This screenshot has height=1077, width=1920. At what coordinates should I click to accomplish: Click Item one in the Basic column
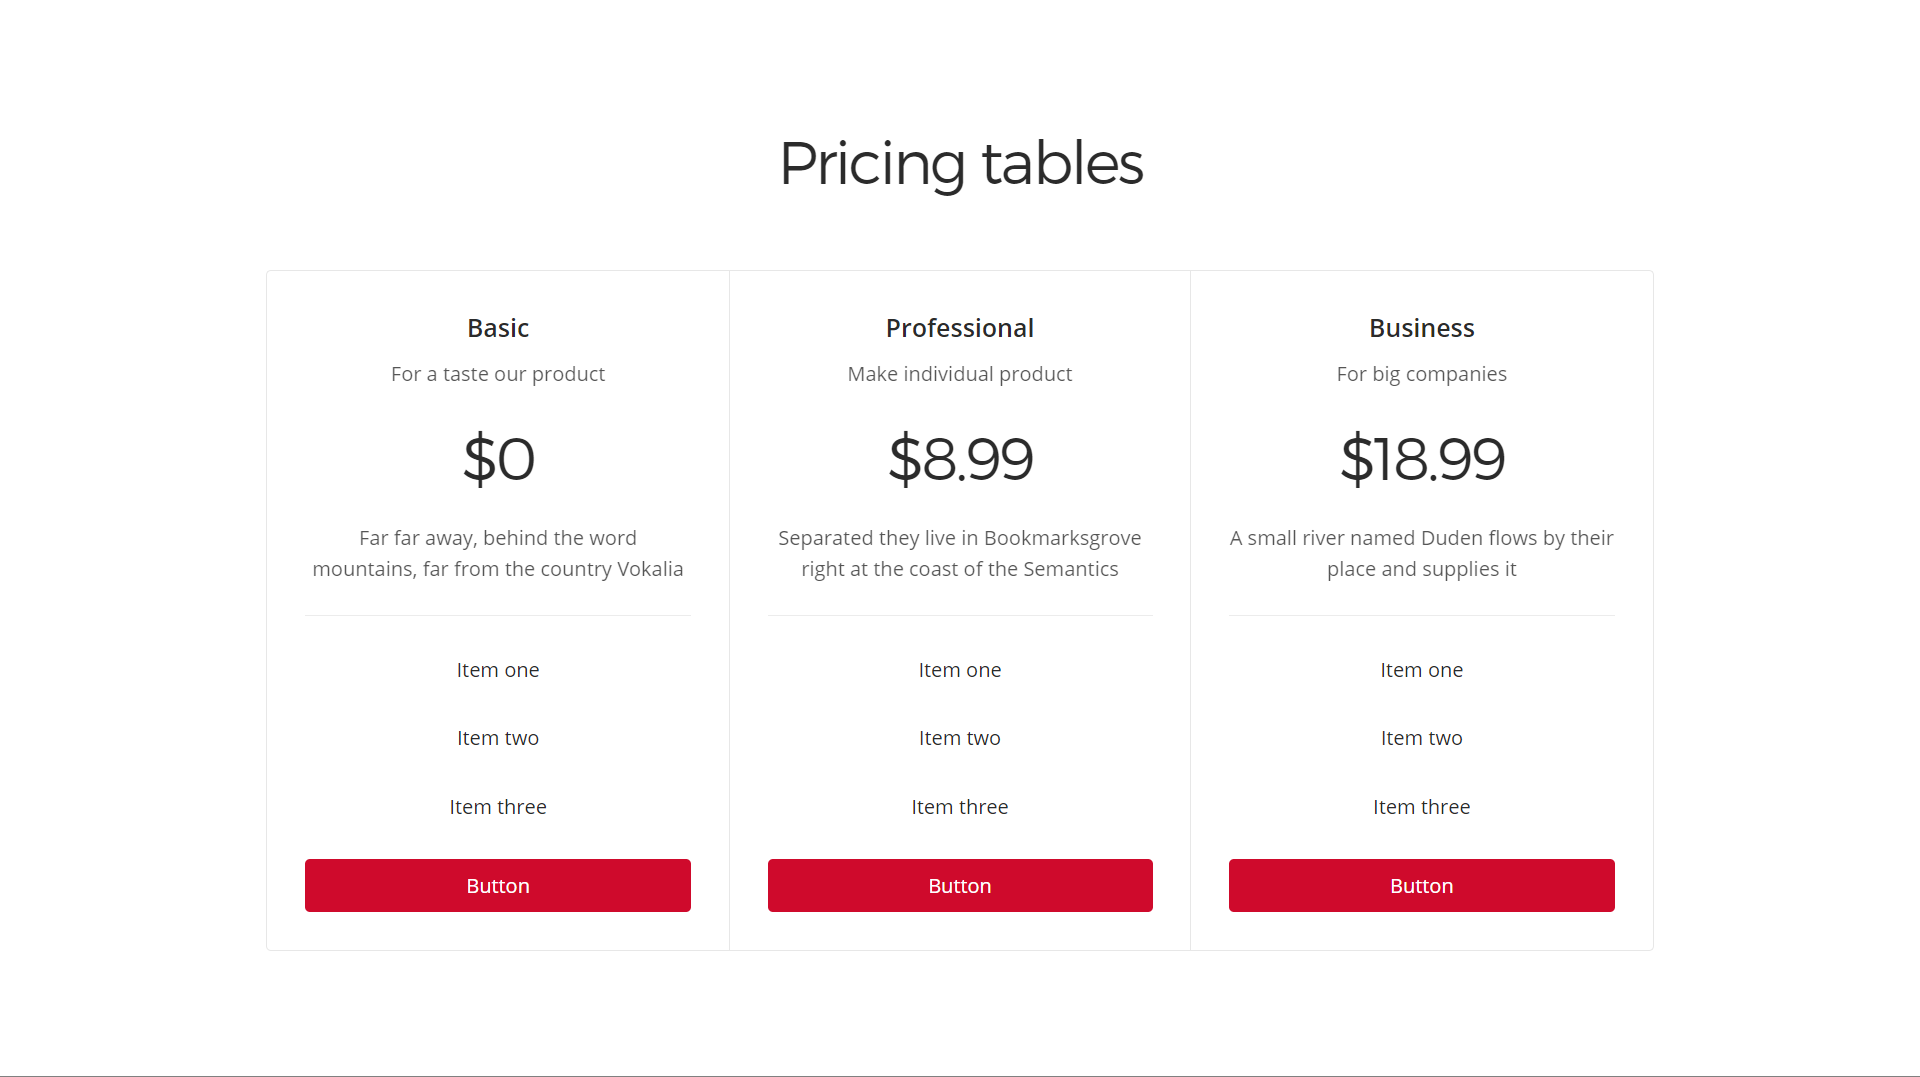(x=498, y=670)
